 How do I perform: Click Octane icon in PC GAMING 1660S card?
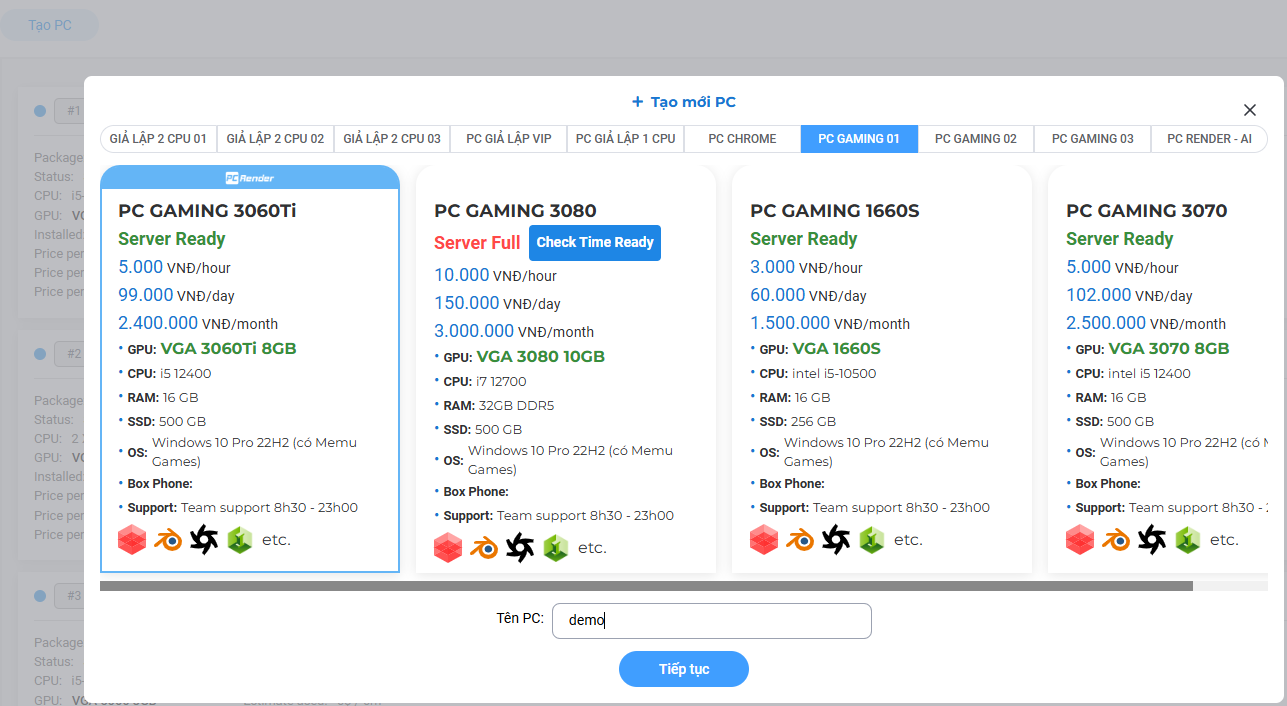pyautogui.click(x=836, y=540)
